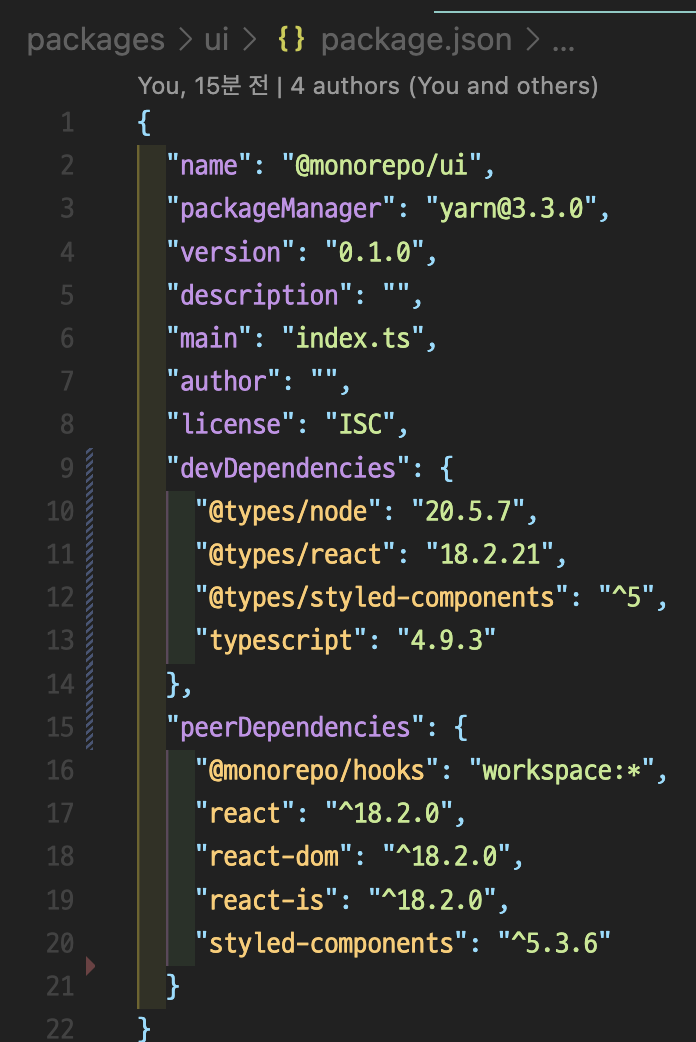This screenshot has width=696, height=1042.
Task: Select the "yarn@3.3.0" value
Action: pyautogui.click(x=511, y=209)
